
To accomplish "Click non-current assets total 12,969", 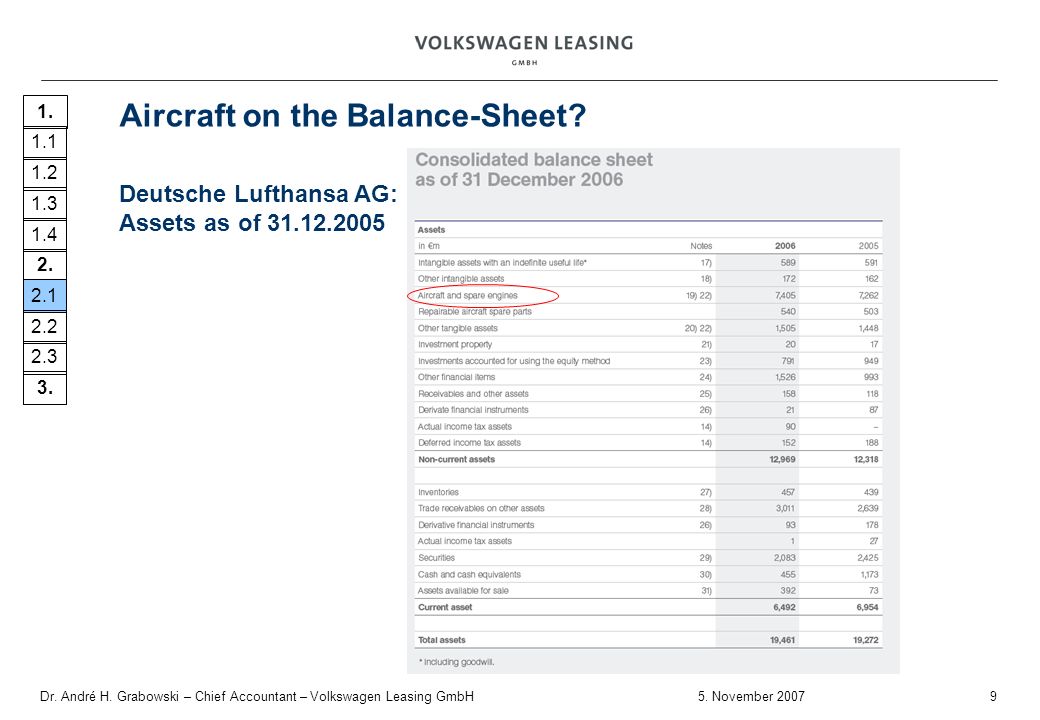I will pos(783,459).
